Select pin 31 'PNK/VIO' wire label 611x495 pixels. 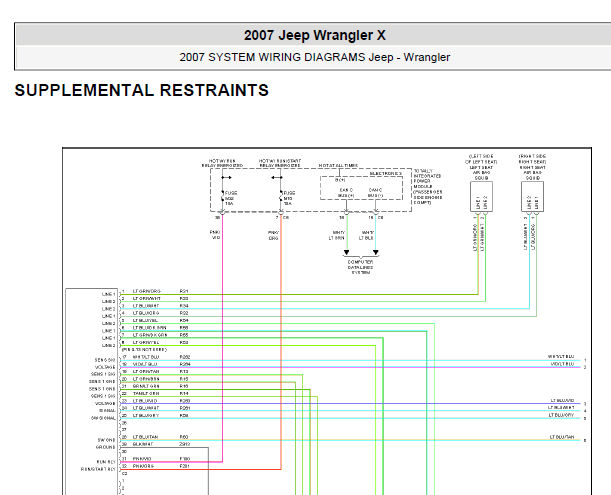coord(142,459)
